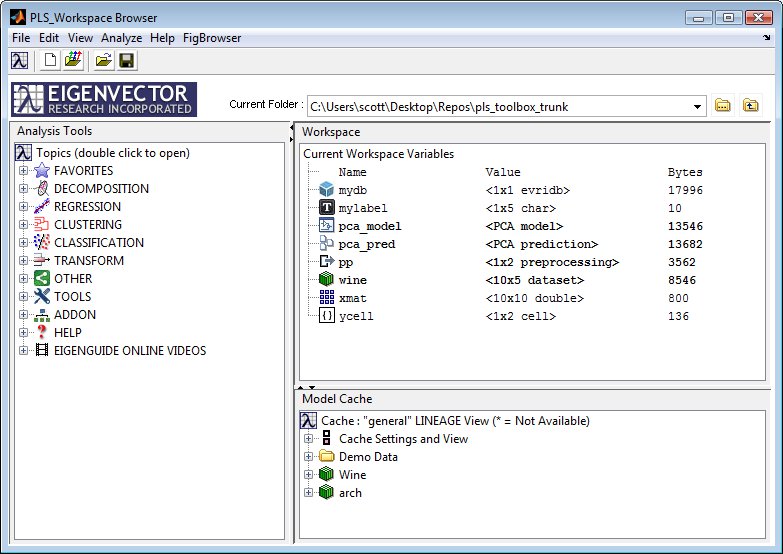Click the Classification icon
The image size is (783, 554).
42,242
